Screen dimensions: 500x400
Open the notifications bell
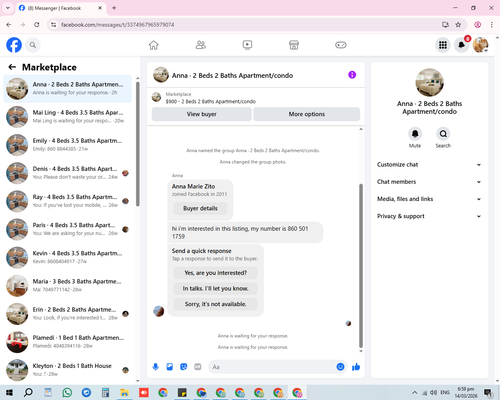[462, 45]
